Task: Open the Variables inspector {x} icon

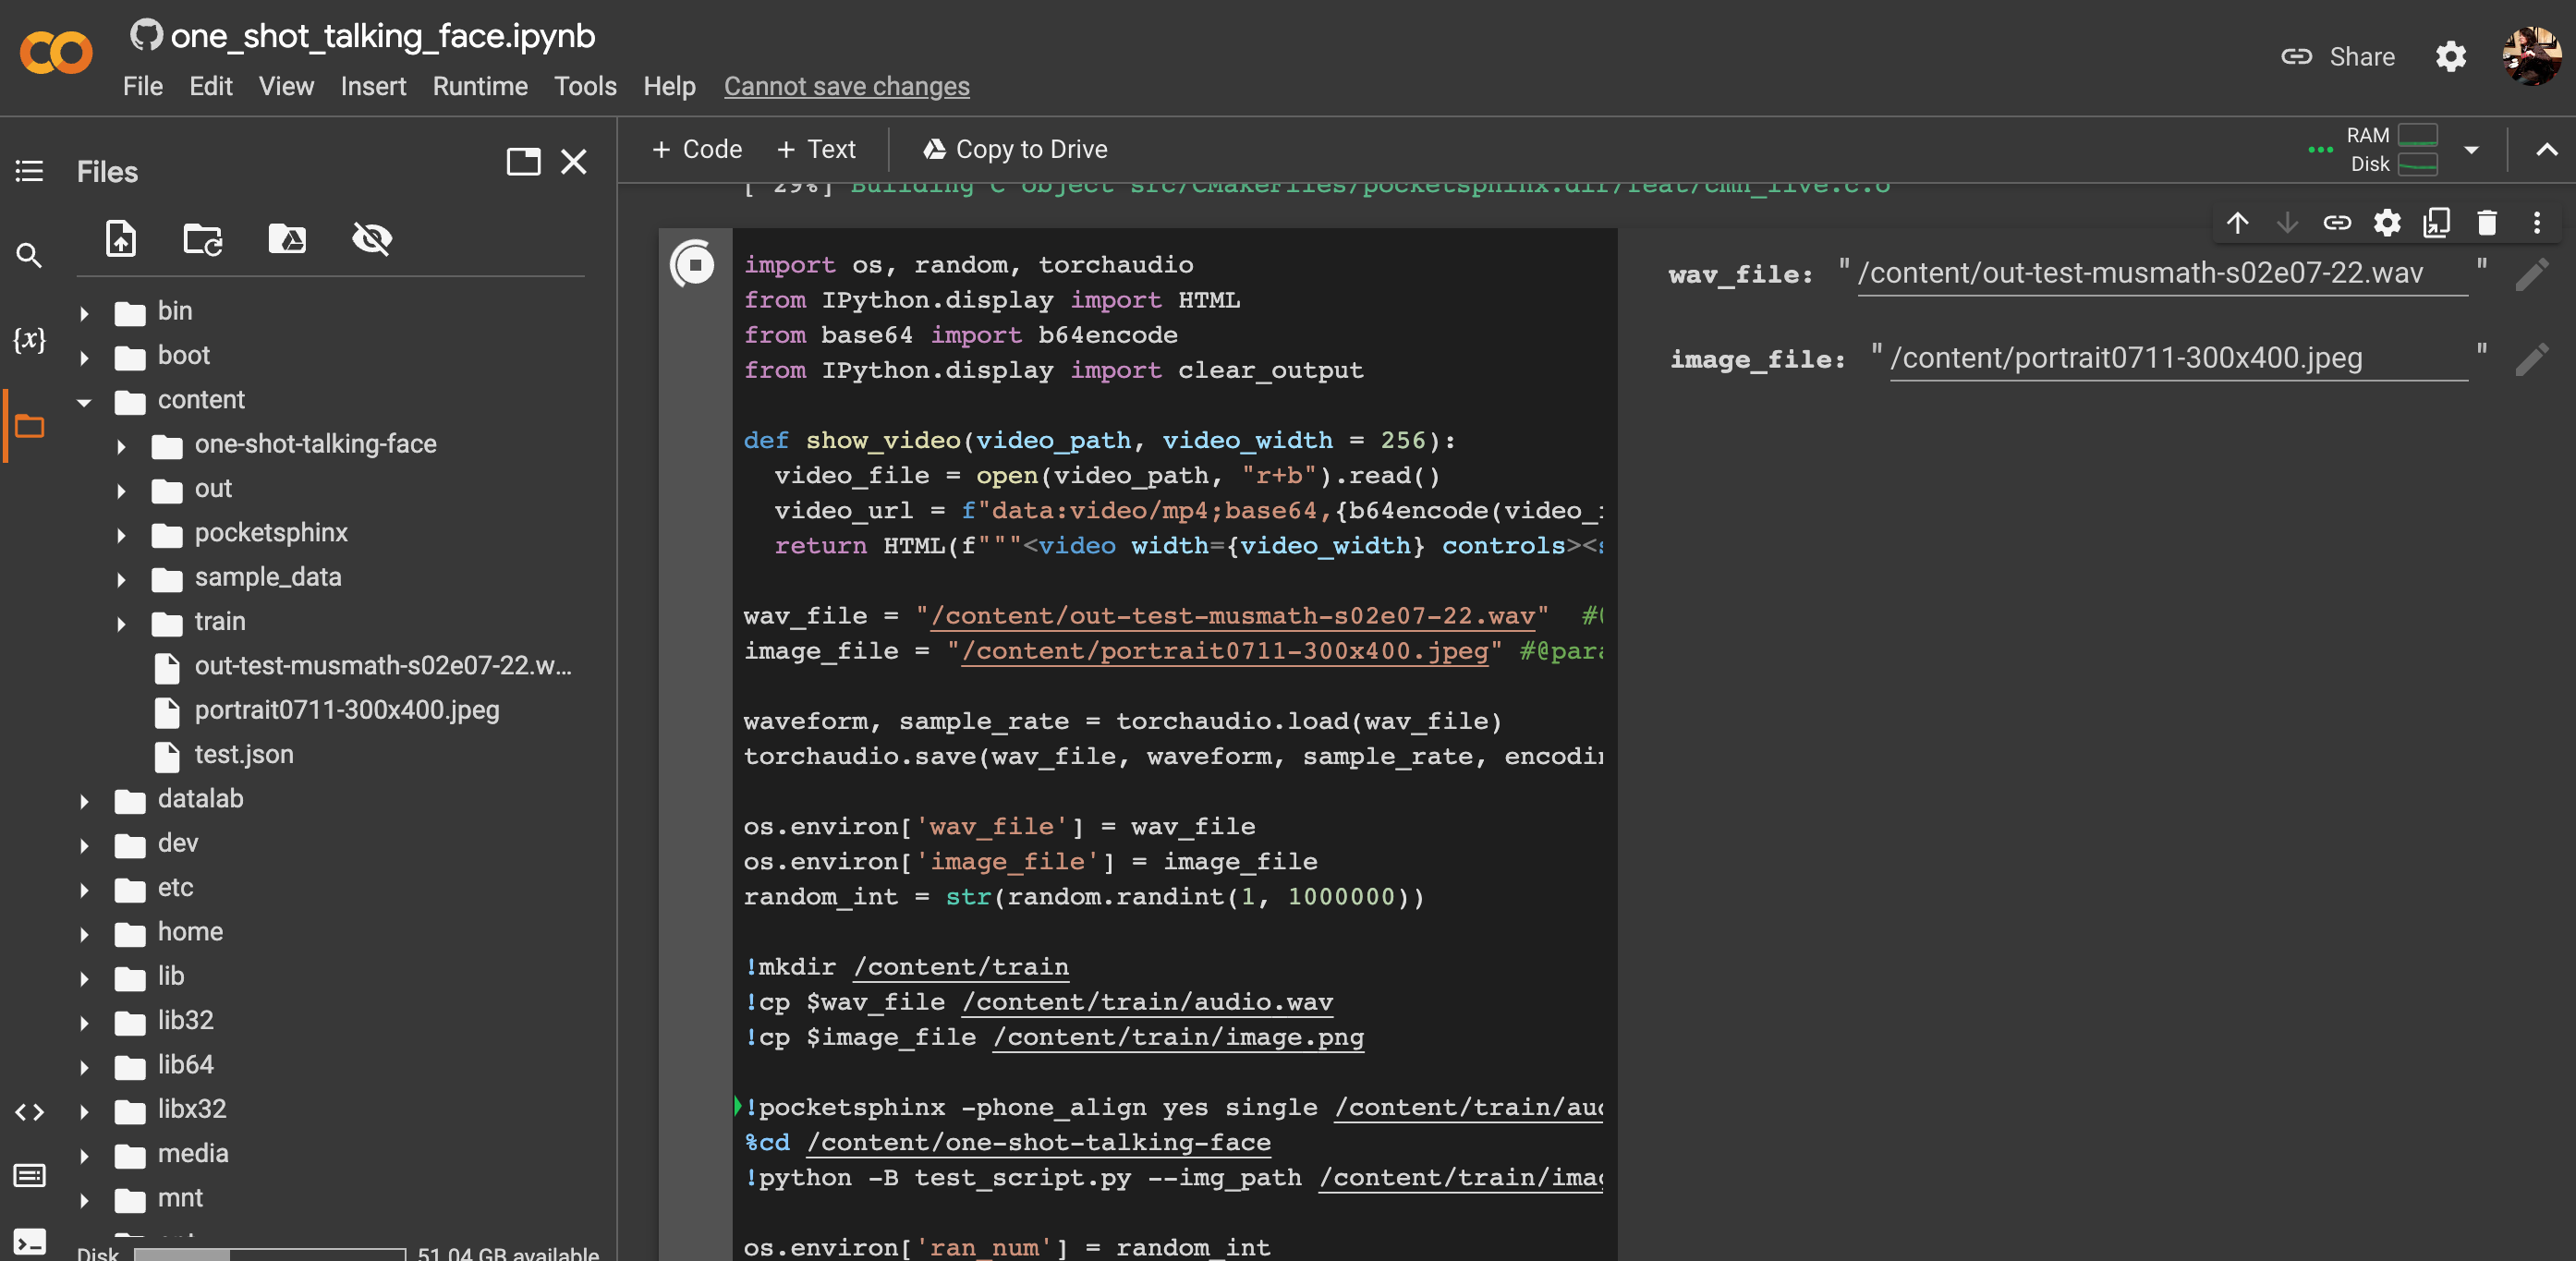Action: [x=29, y=340]
